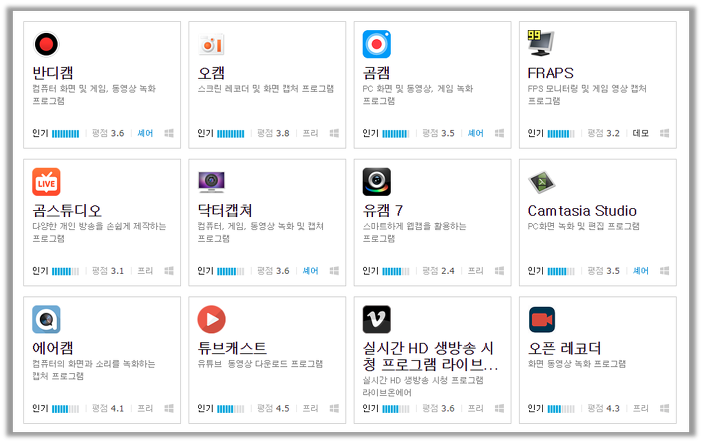Image resolution: width=702 pixels, height=443 pixels.
Task: Click Windows logo icon on 오캠 card
Action: pos(334,133)
